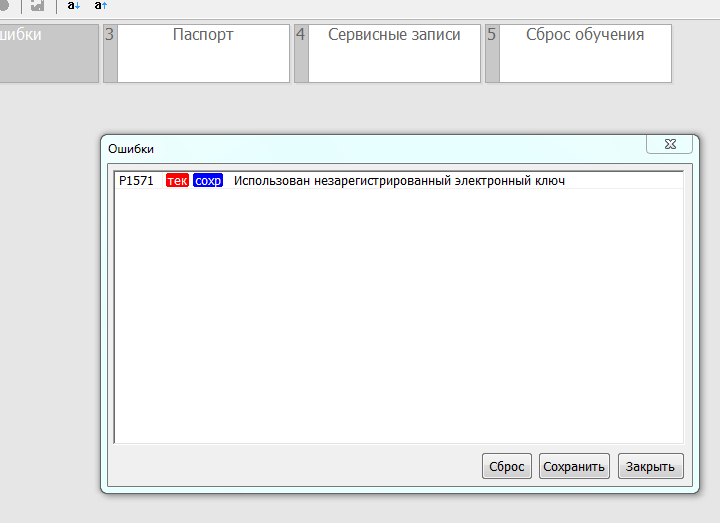Click the Сохранить button
720x523 pixels.
tap(574, 466)
